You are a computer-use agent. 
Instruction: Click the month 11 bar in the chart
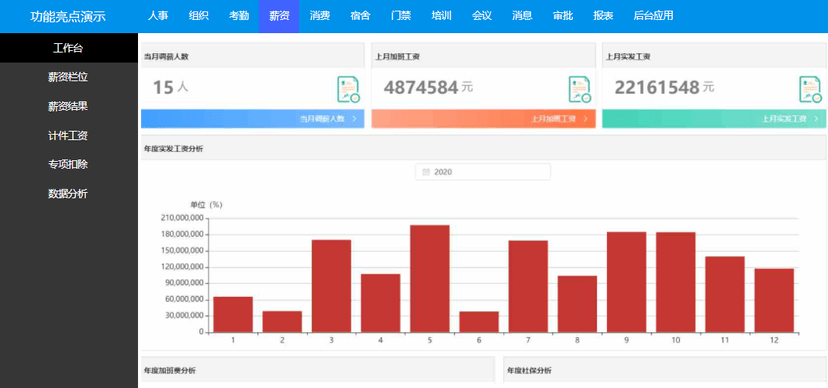pyautogui.click(x=724, y=295)
